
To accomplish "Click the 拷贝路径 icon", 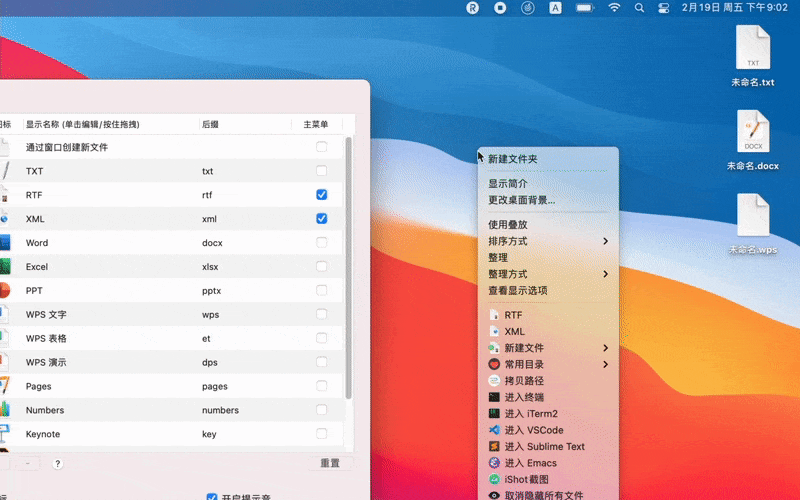I will click(494, 381).
